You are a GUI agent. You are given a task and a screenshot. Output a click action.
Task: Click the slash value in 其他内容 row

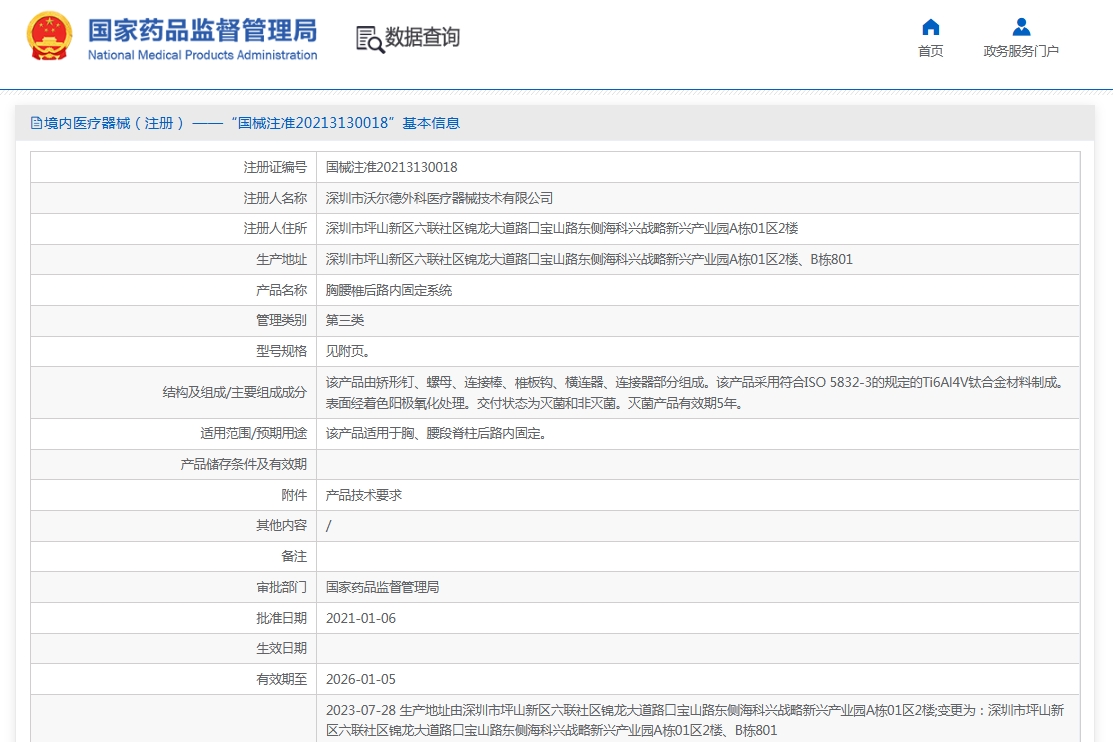(x=328, y=525)
